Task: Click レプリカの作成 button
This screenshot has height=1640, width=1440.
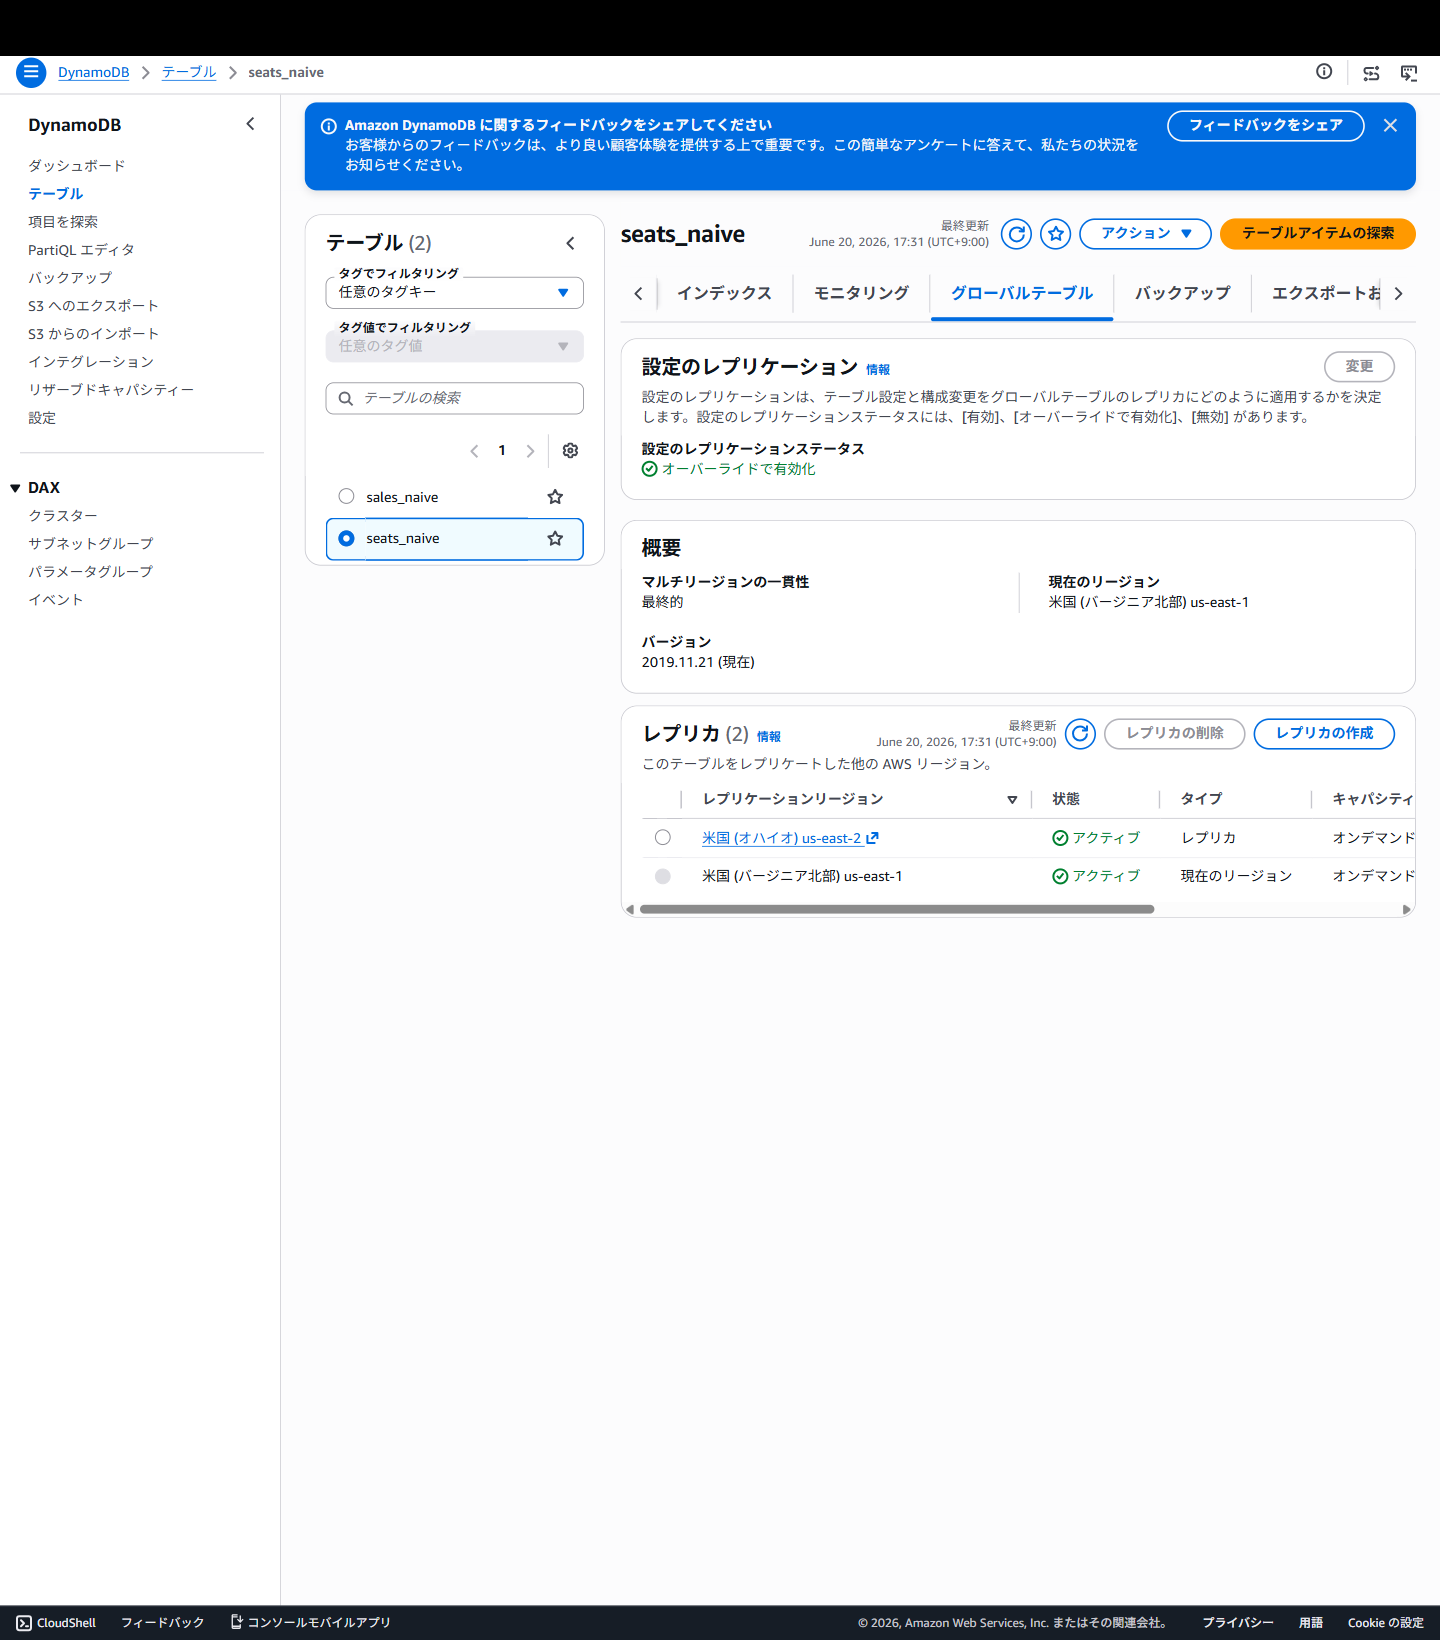Action: coord(1324,734)
